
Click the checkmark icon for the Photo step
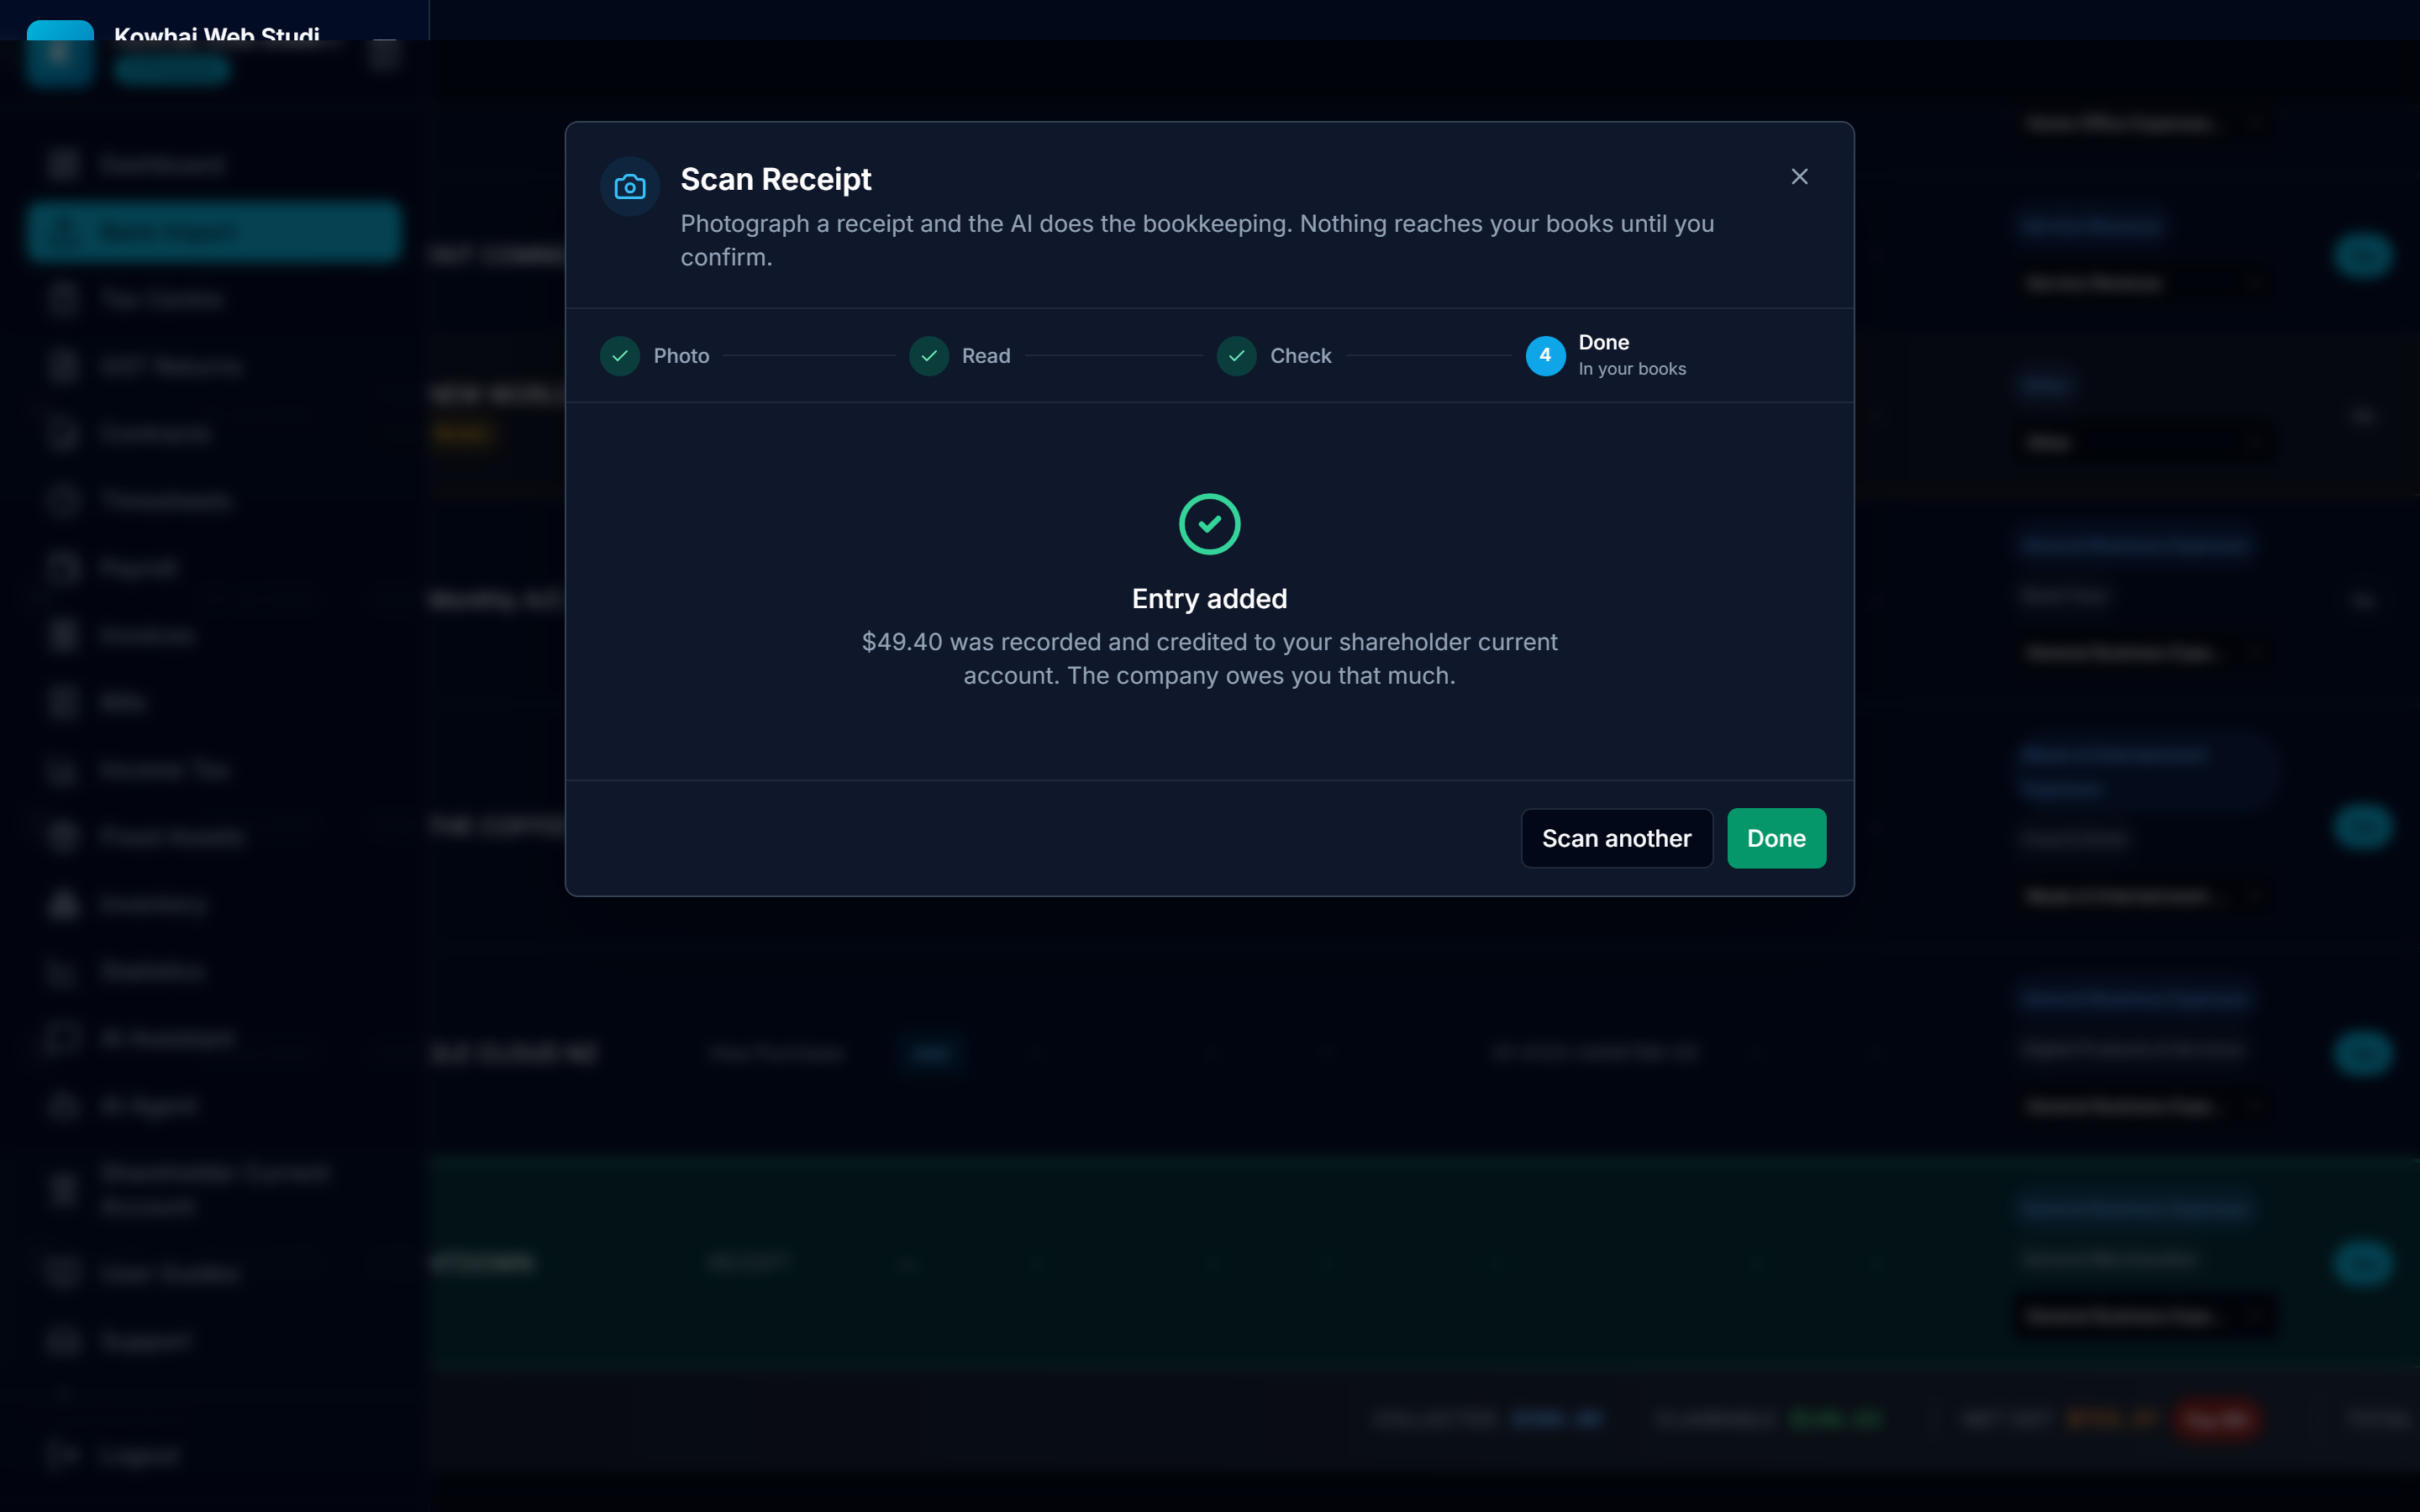[620, 356]
